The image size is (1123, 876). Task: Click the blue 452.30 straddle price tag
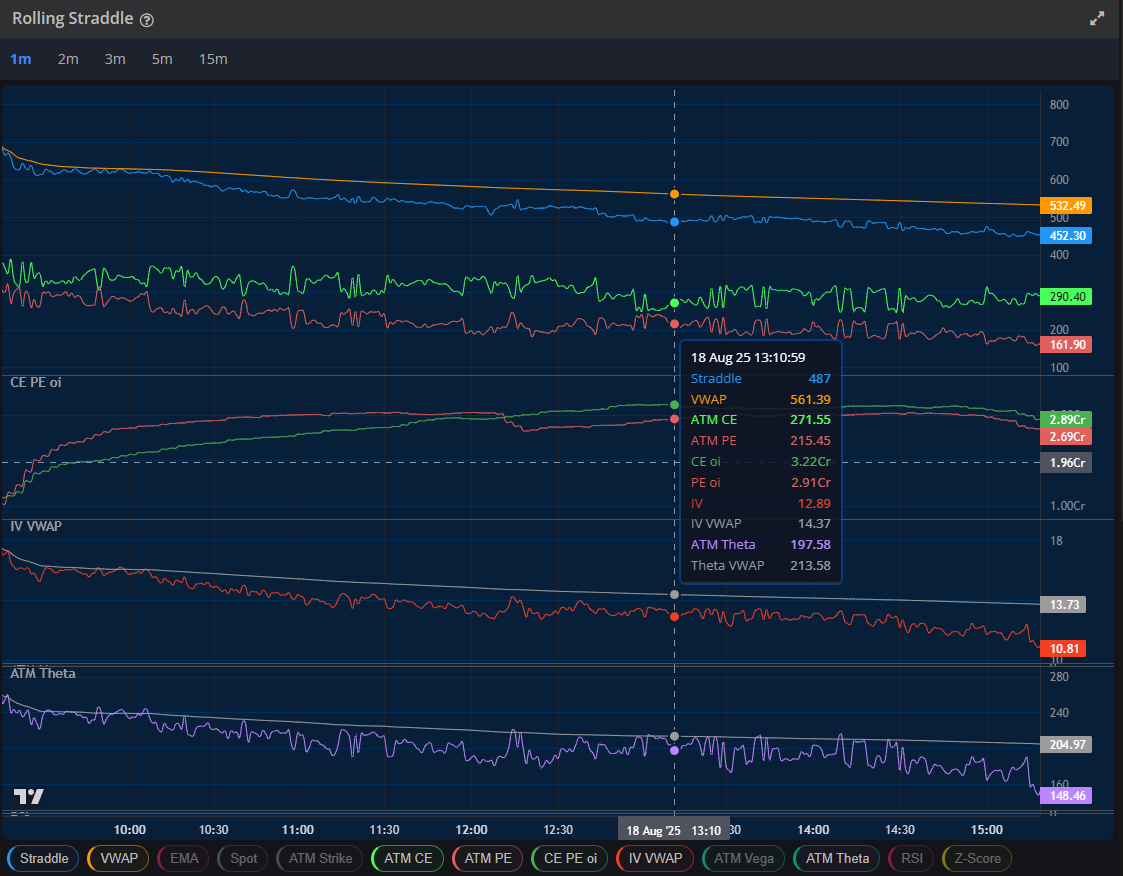pyautogui.click(x=1065, y=236)
